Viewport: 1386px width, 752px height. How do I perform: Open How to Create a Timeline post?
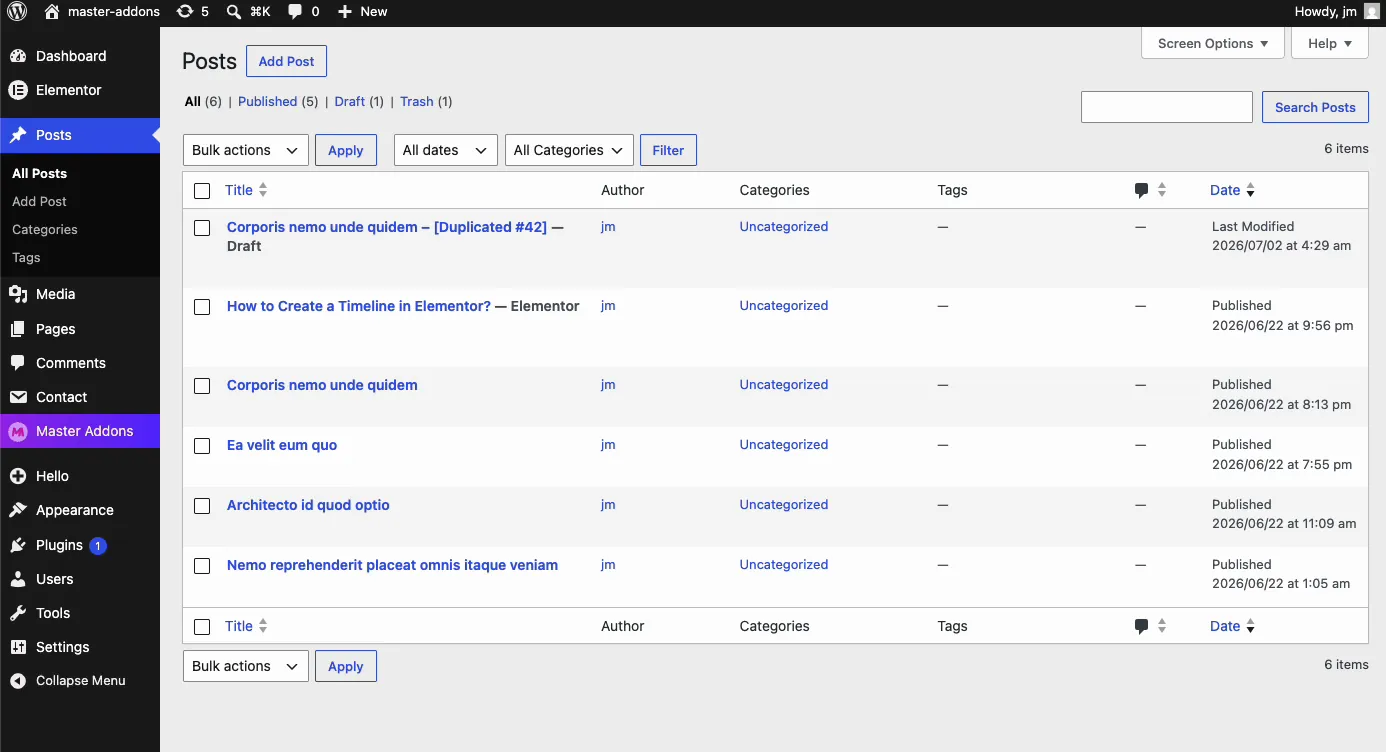click(359, 306)
